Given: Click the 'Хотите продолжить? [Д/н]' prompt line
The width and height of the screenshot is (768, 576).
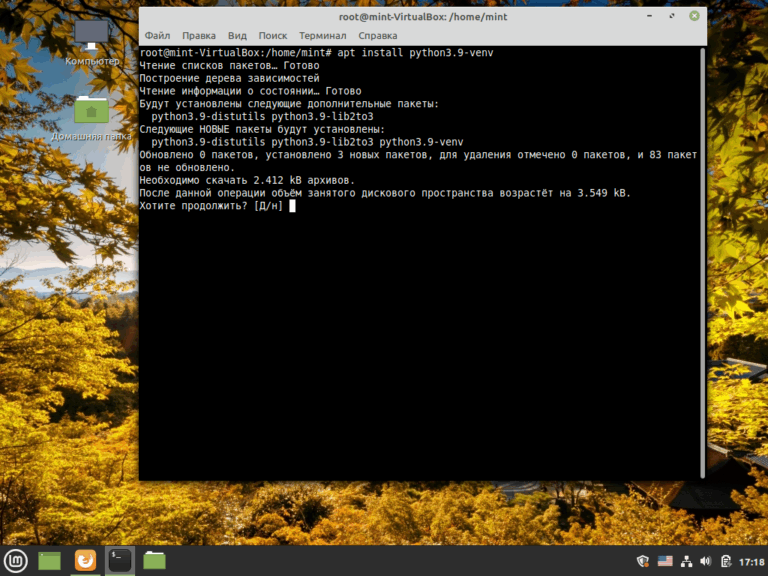Looking at the screenshot, I should pyautogui.click(x=211, y=206).
